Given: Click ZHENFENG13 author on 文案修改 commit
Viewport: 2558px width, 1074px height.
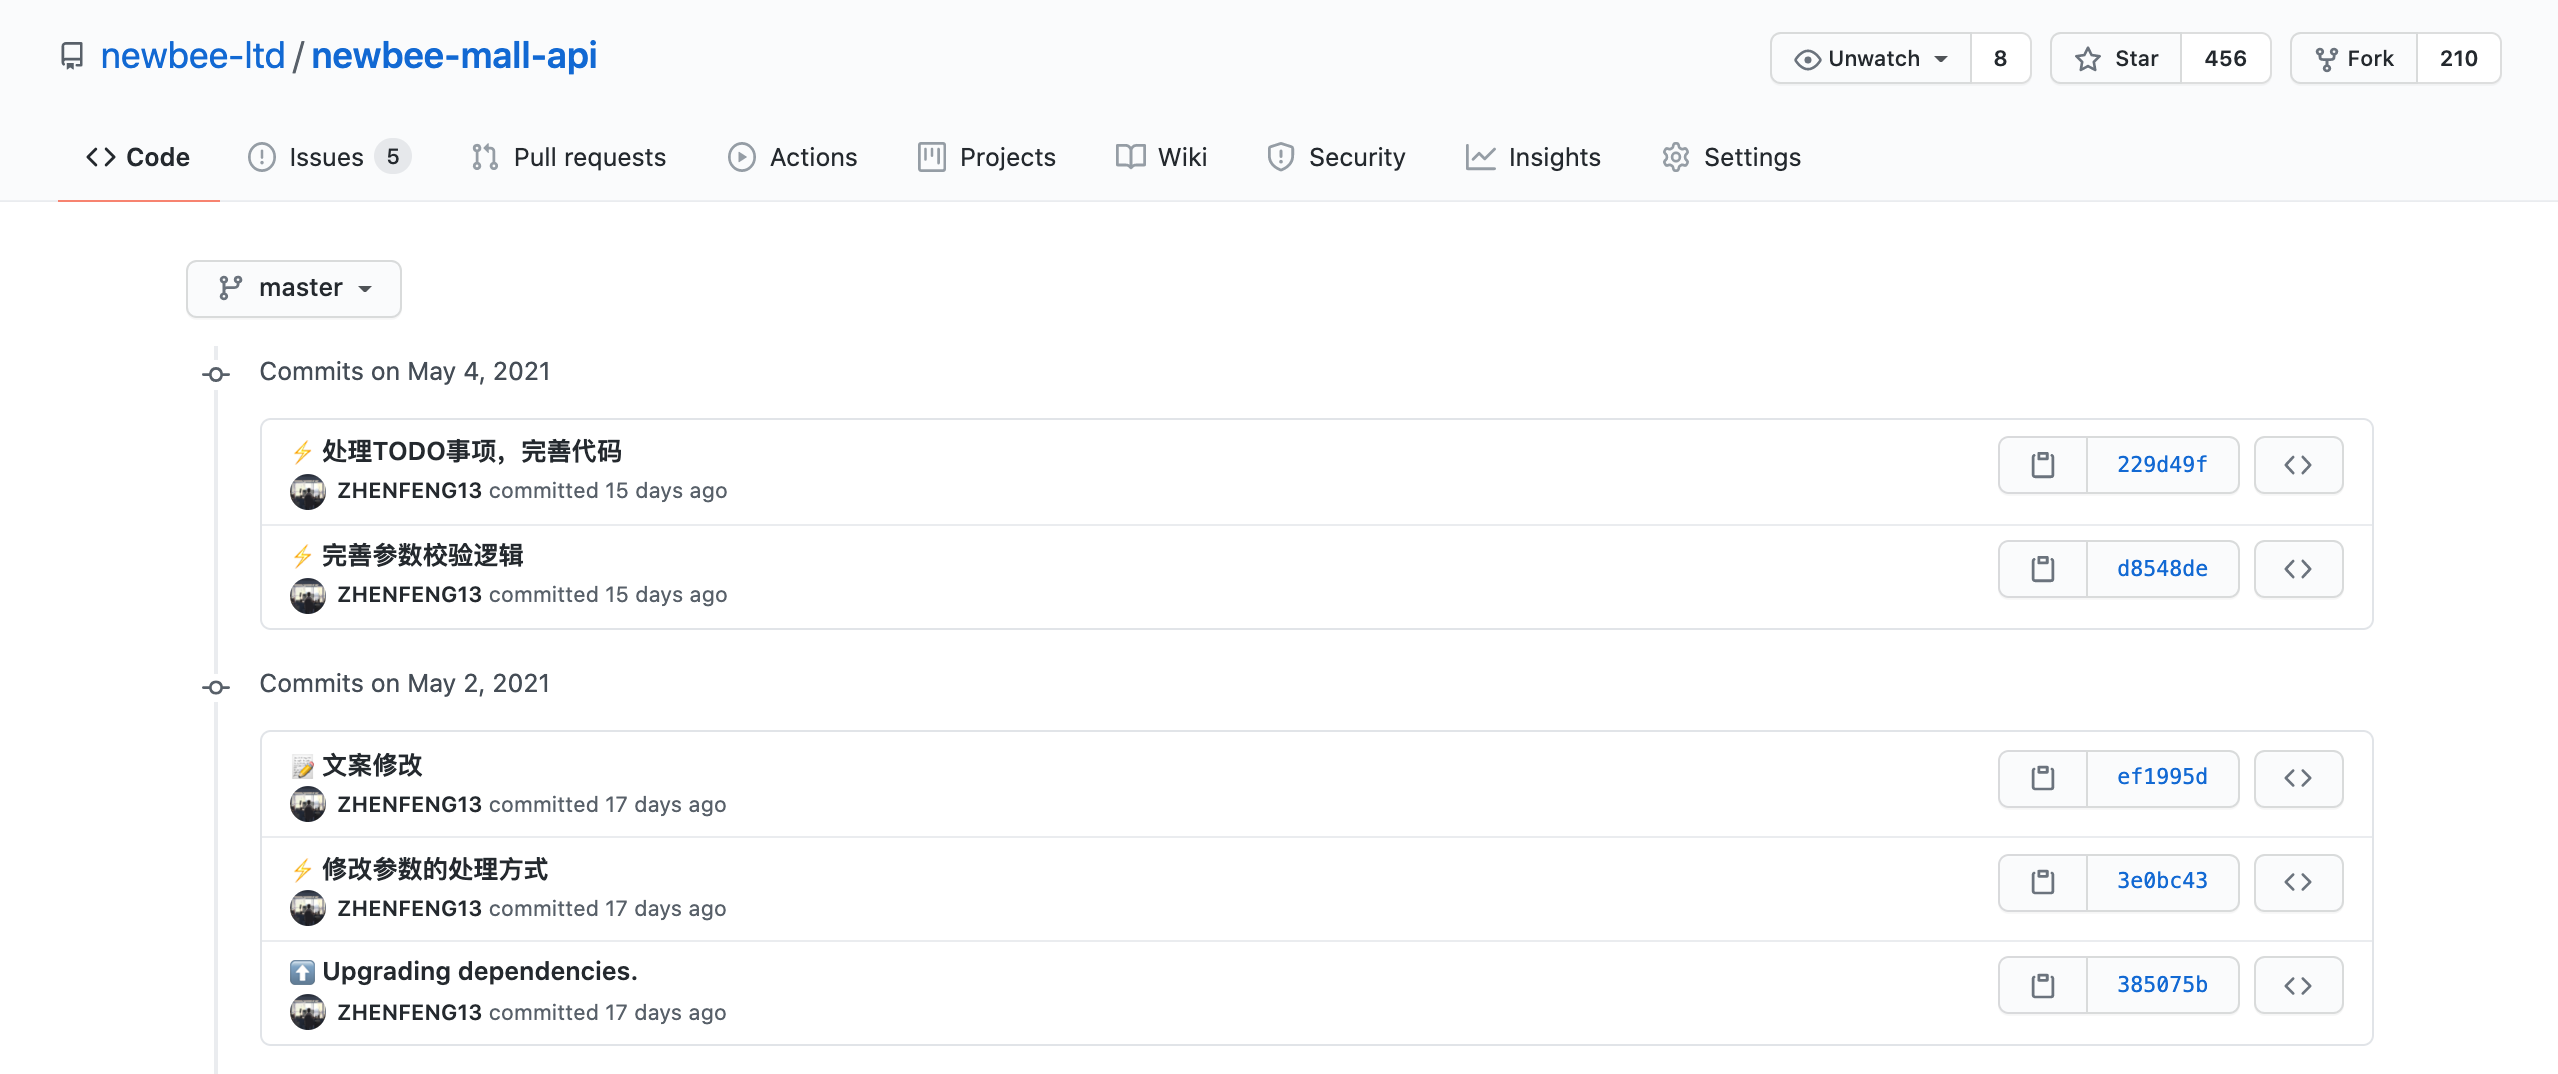Looking at the screenshot, I should point(409,805).
